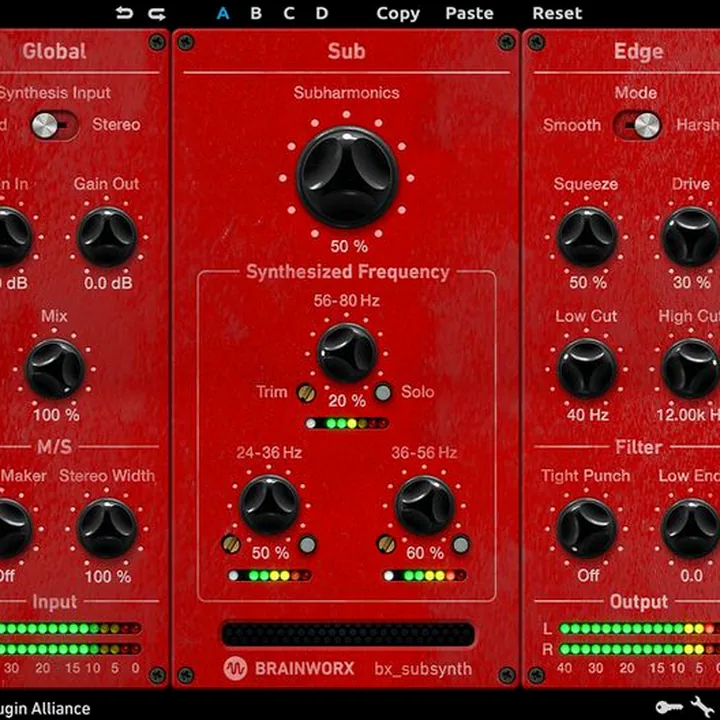720x720 pixels.
Task: Click the bx_subsynth plugin name
Action: (x=423, y=669)
